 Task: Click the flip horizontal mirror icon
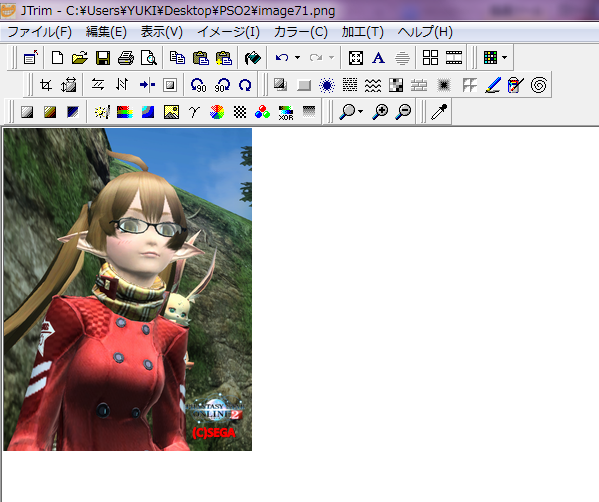coord(98,84)
